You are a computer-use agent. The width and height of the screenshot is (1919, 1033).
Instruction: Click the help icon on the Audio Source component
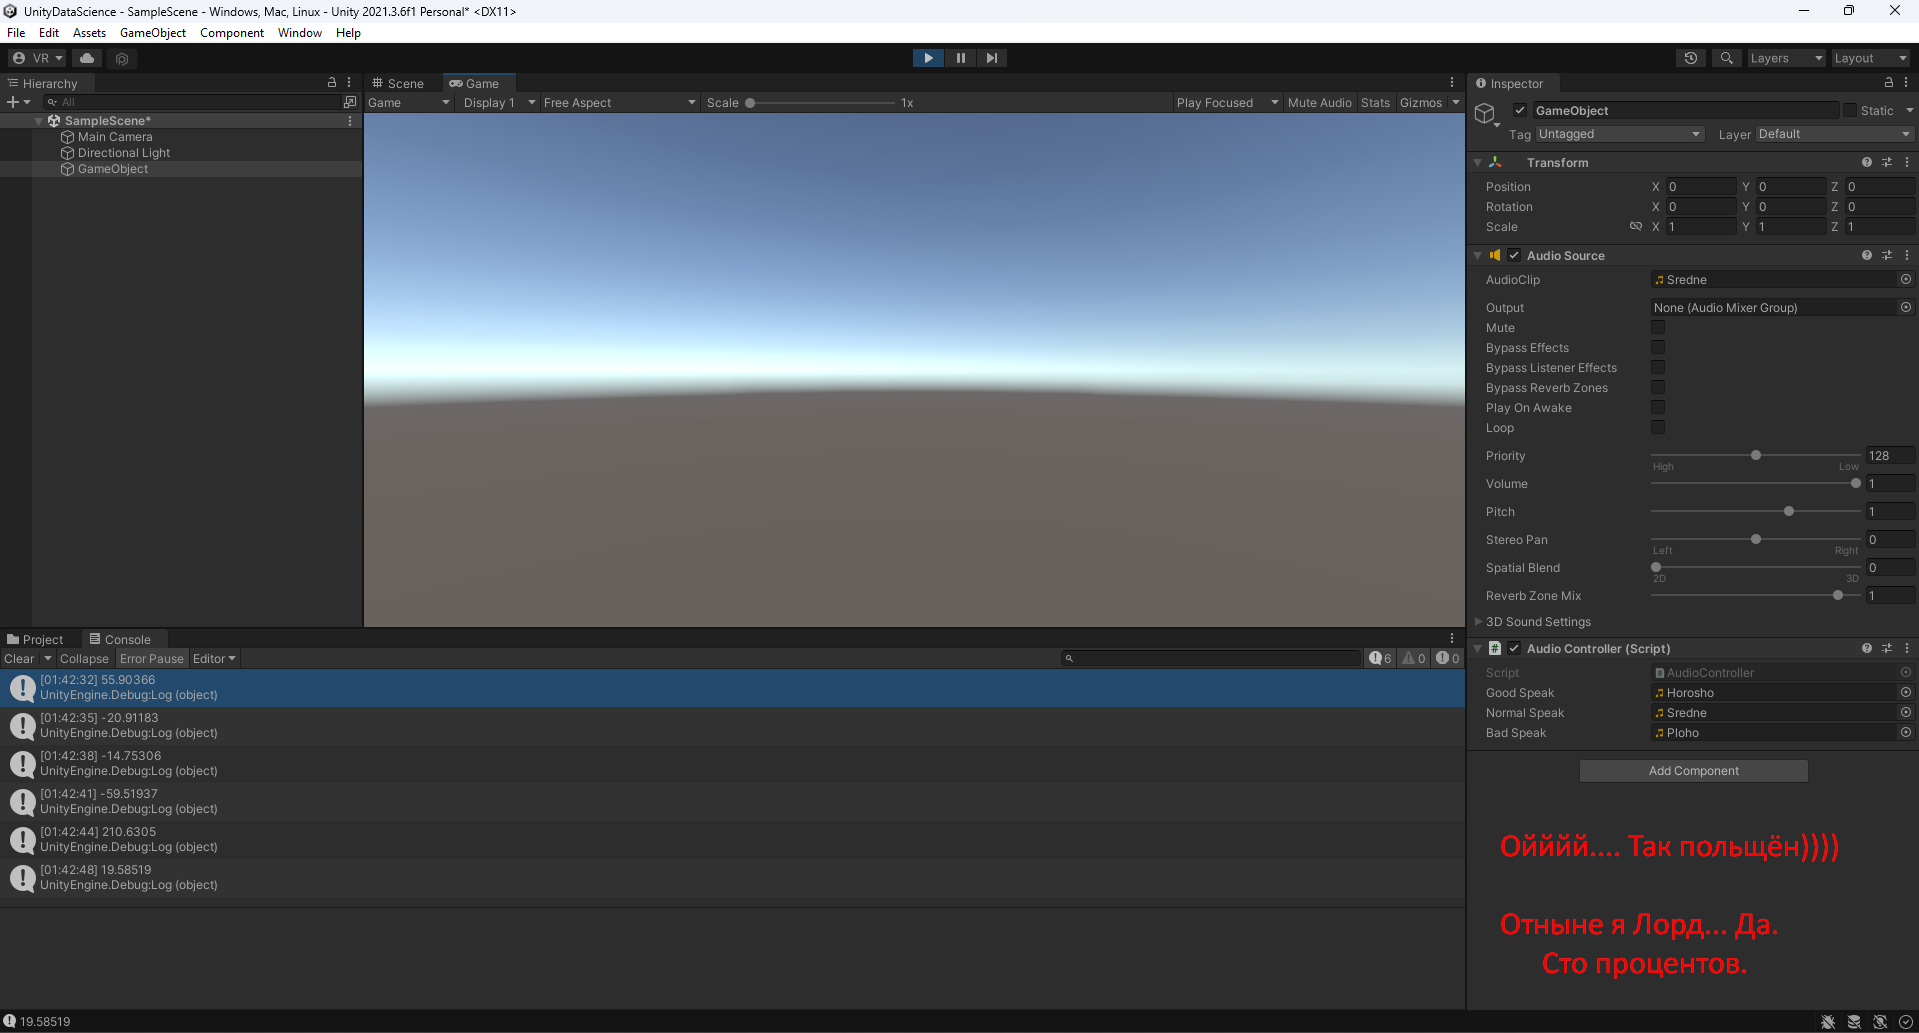[x=1866, y=255]
